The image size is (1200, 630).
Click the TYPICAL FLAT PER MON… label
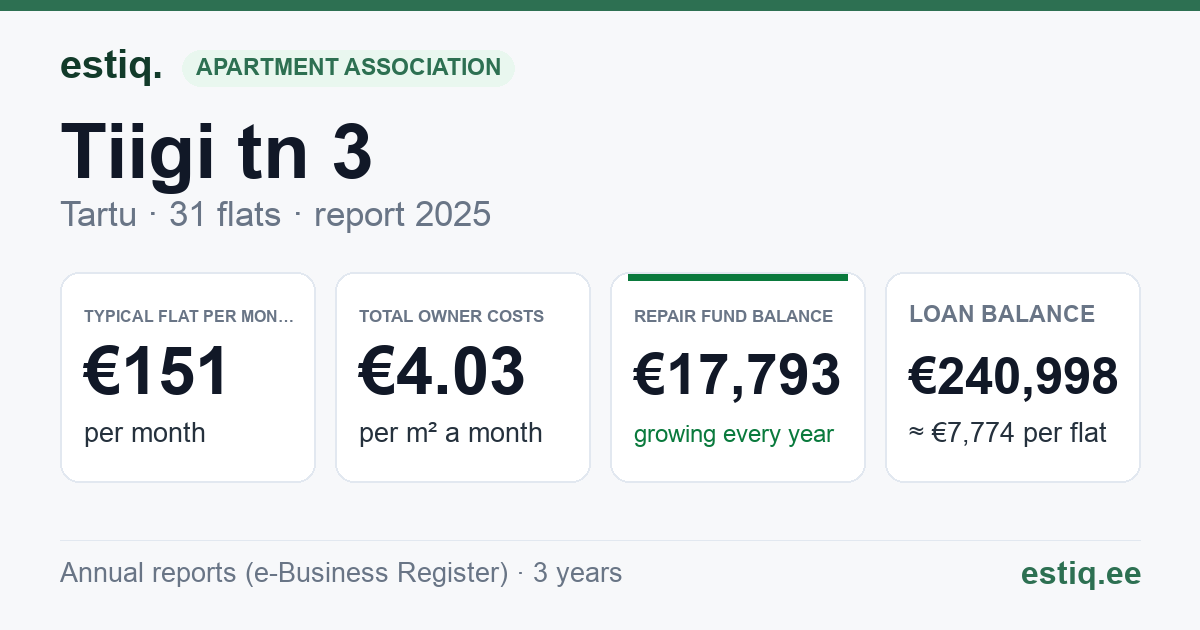[x=189, y=316]
